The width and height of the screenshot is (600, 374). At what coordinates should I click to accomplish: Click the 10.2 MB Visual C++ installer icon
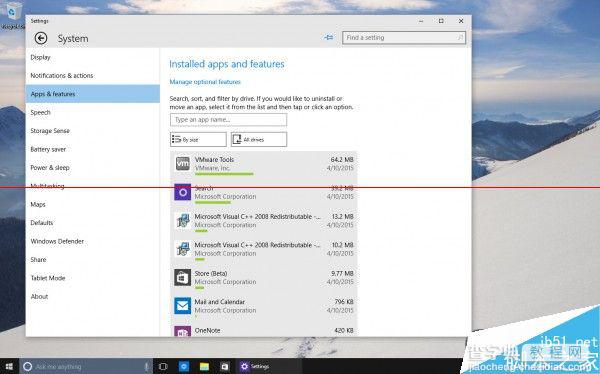coord(183,249)
